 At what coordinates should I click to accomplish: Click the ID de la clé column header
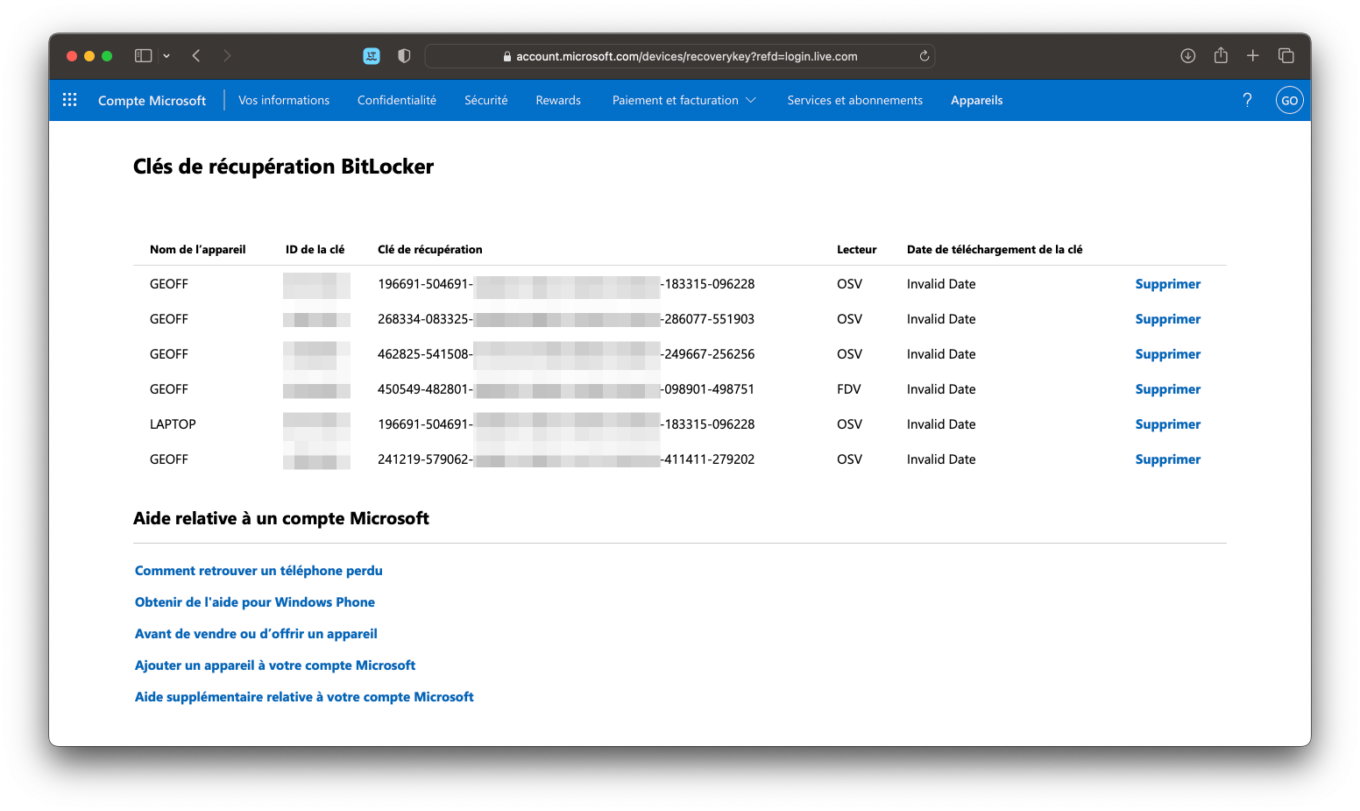click(315, 249)
